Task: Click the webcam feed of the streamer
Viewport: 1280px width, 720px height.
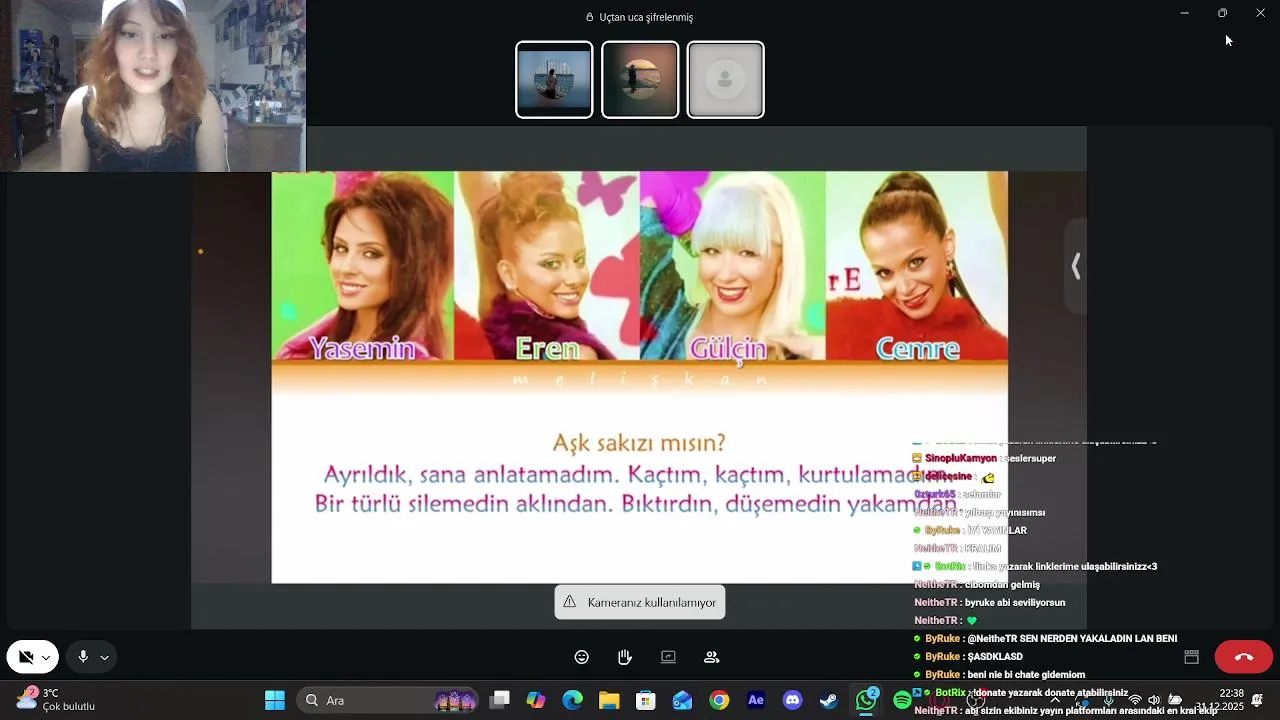Action: pyautogui.click(x=152, y=86)
